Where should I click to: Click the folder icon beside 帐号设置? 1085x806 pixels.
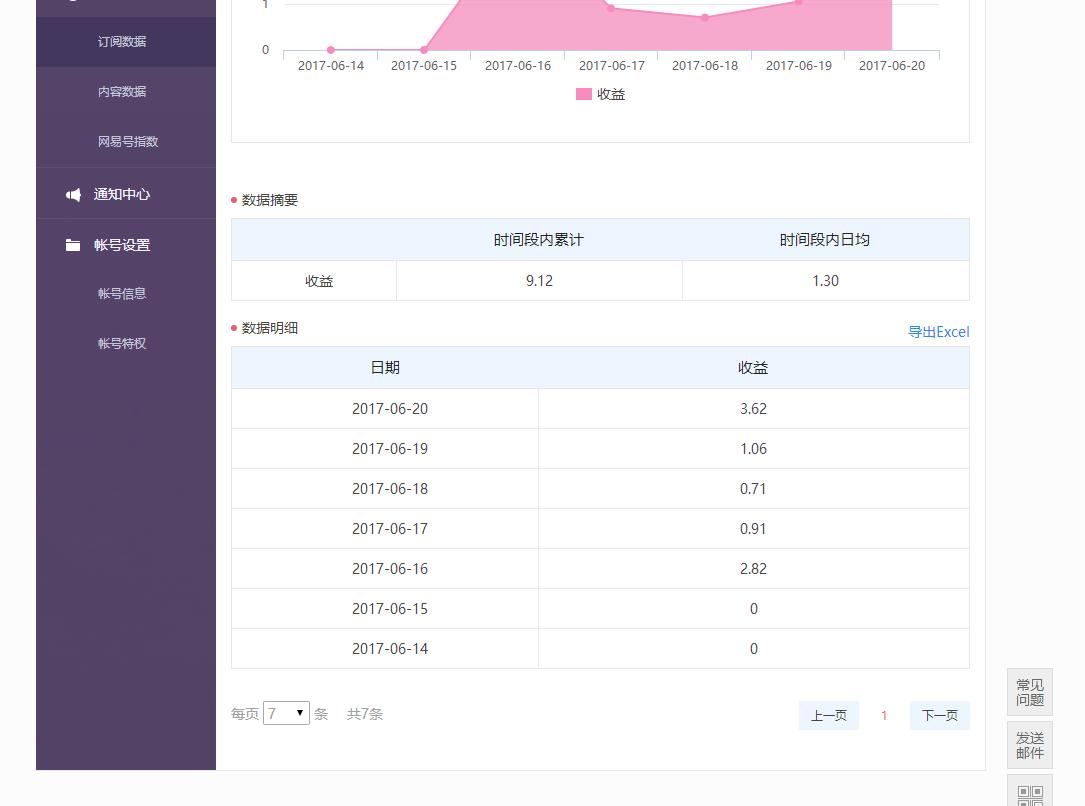(x=73, y=244)
